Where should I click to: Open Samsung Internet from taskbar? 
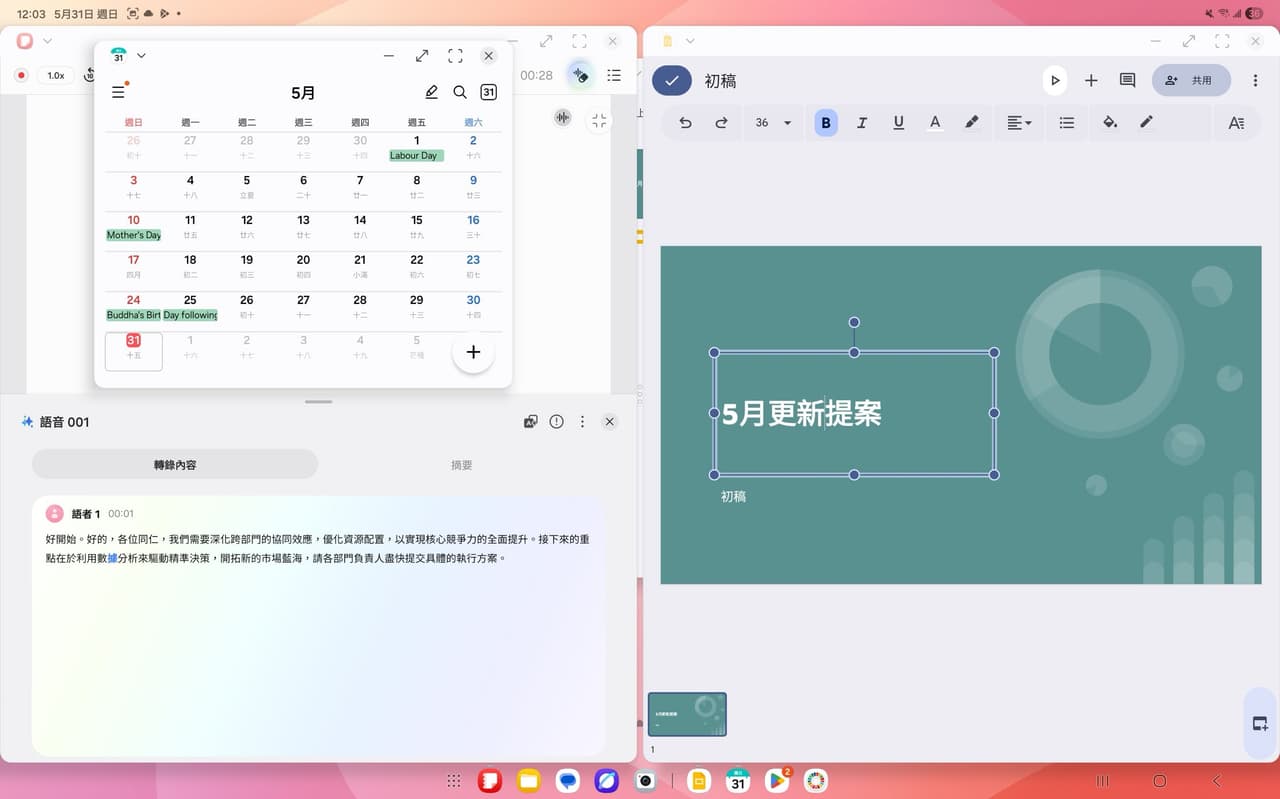(607, 781)
